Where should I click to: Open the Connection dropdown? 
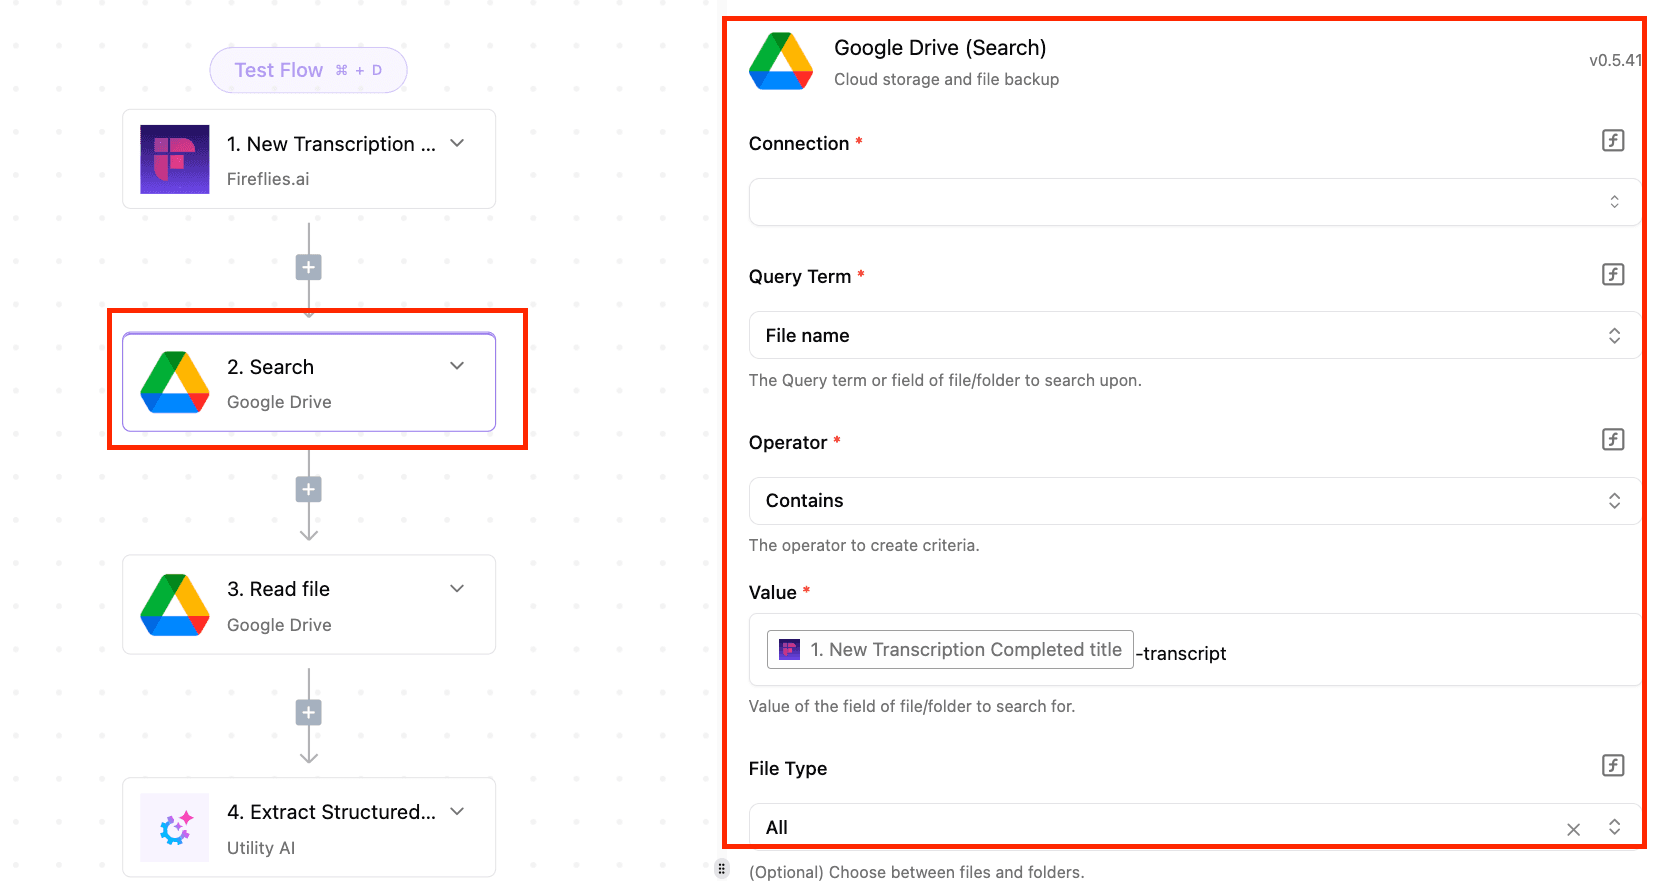(x=1194, y=202)
